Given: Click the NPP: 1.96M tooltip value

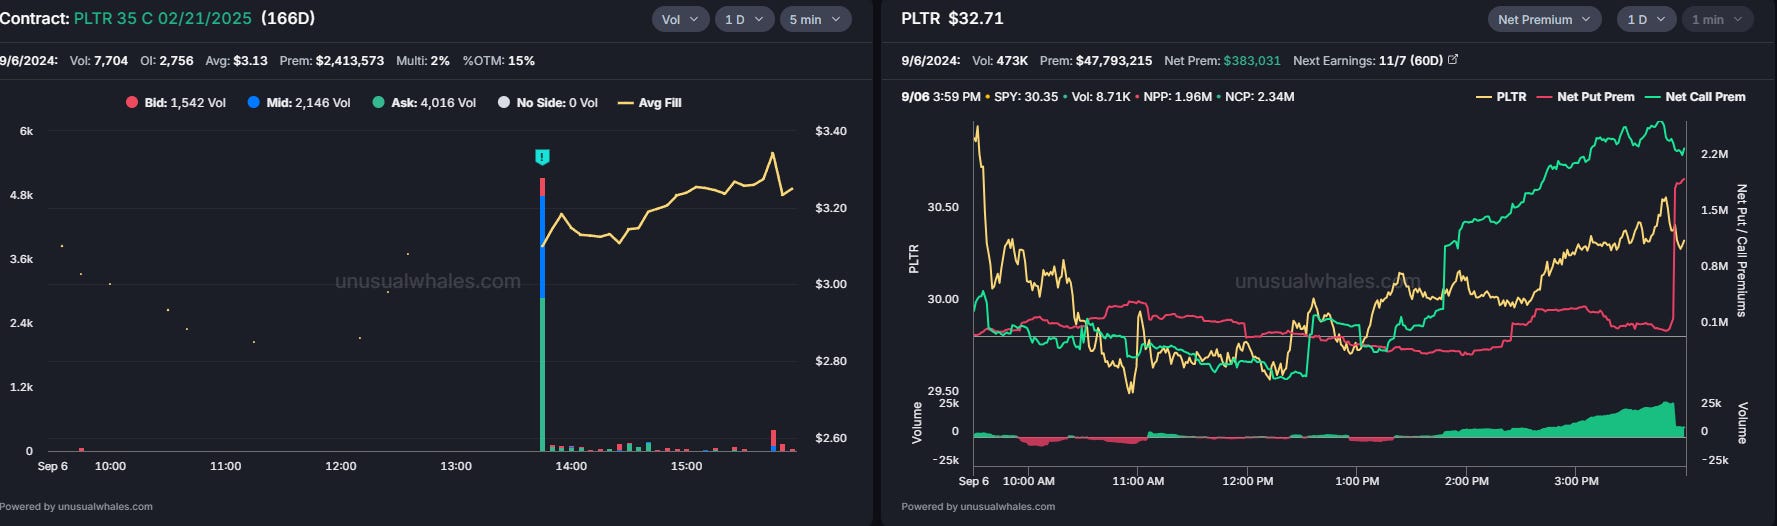Looking at the screenshot, I should pos(1178,97).
